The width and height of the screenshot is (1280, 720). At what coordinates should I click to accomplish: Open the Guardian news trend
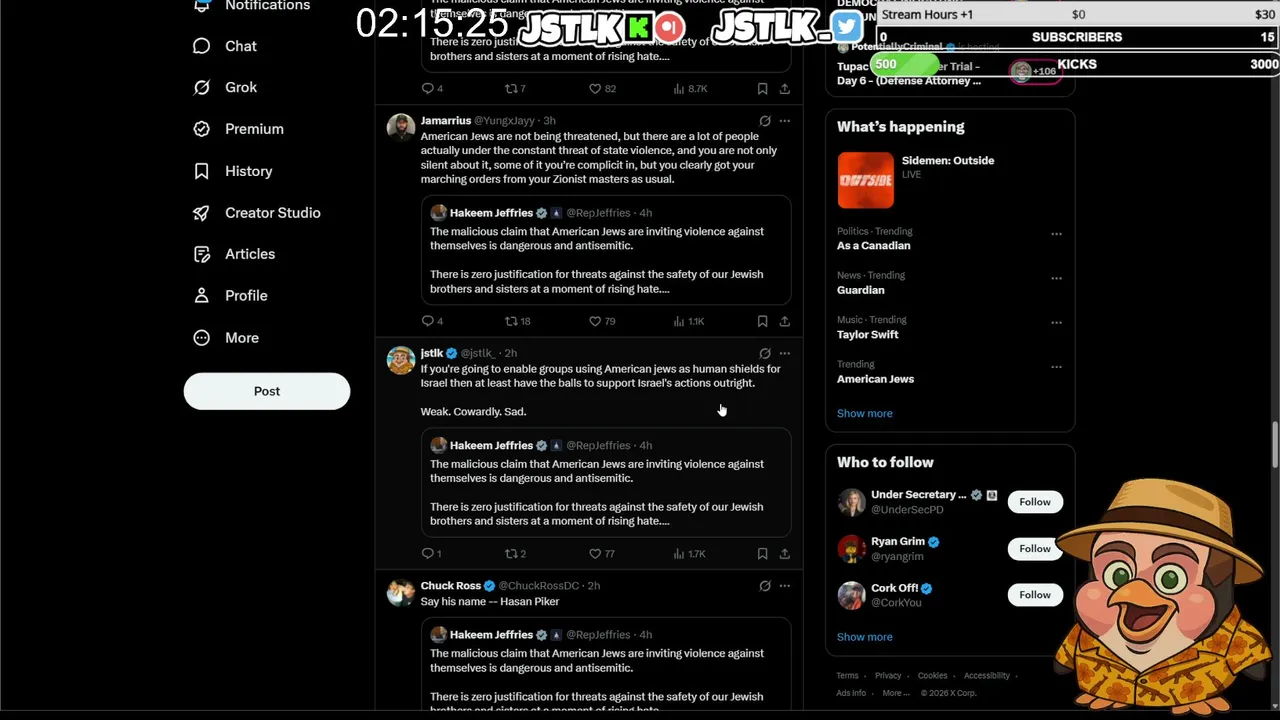pyautogui.click(x=860, y=290)
